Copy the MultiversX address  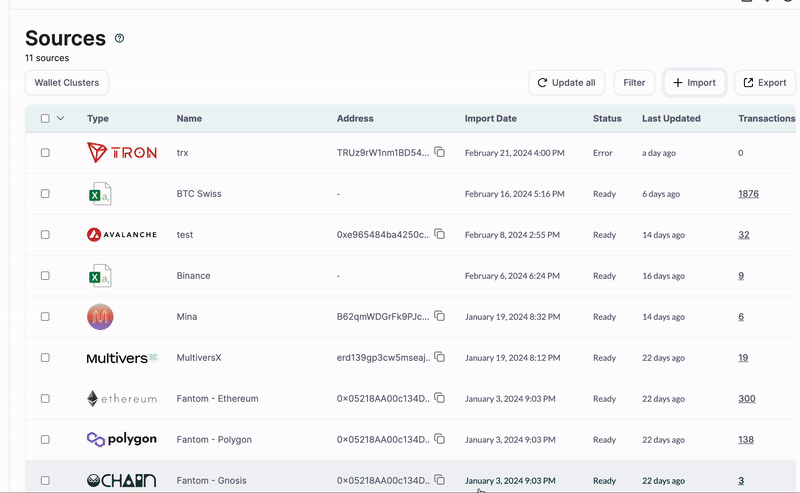439,357
